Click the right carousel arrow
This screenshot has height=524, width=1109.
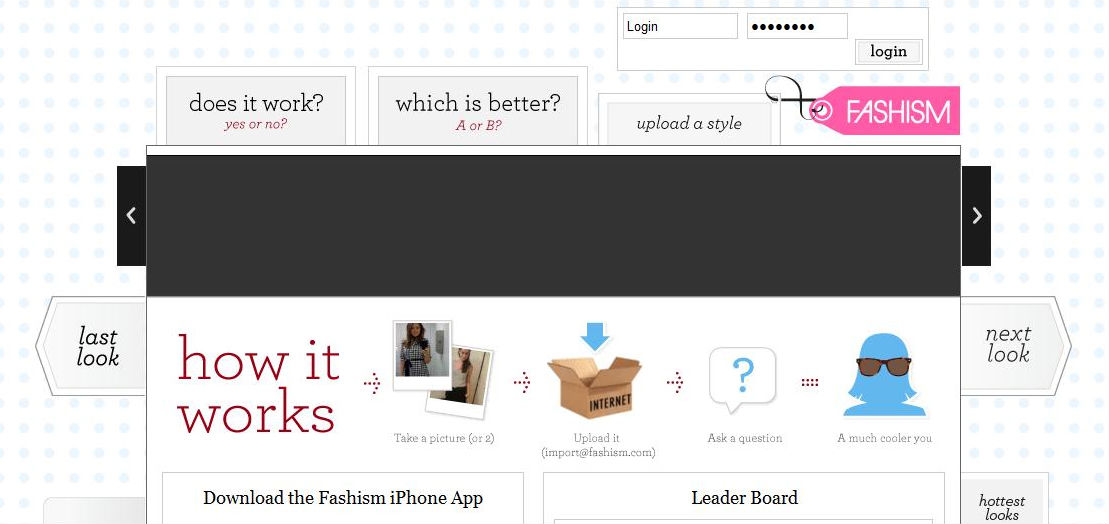(x=976, y=216)
